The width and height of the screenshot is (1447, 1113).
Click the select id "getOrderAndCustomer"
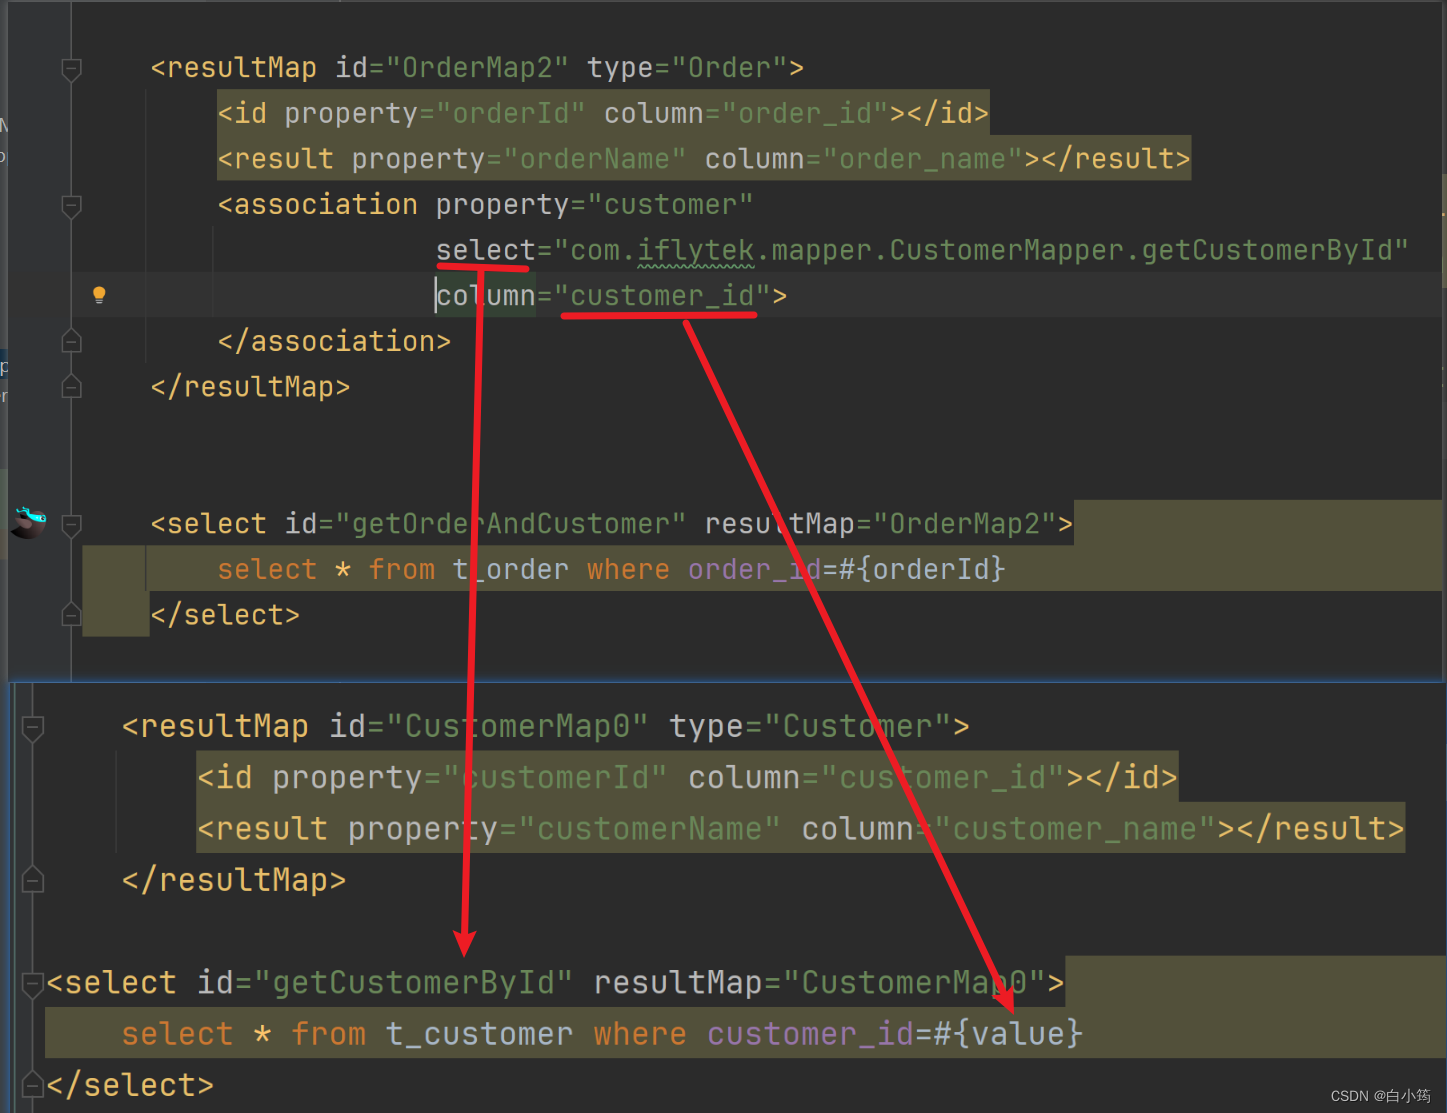click(x=511, y=524)
